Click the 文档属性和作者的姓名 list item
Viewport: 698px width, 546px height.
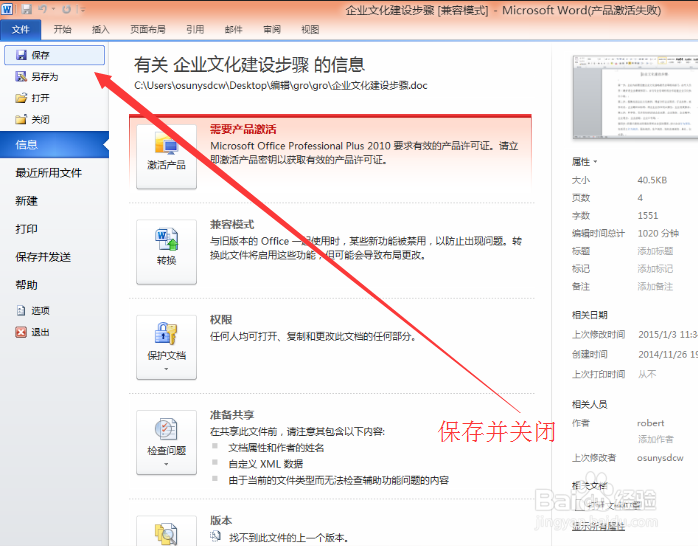coord(276,448)
